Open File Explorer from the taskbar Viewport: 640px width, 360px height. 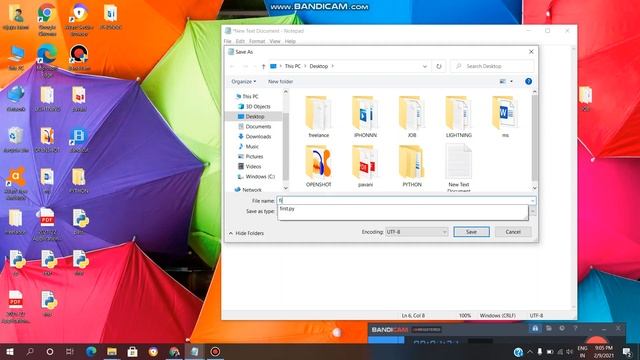[x=111, y=351]
